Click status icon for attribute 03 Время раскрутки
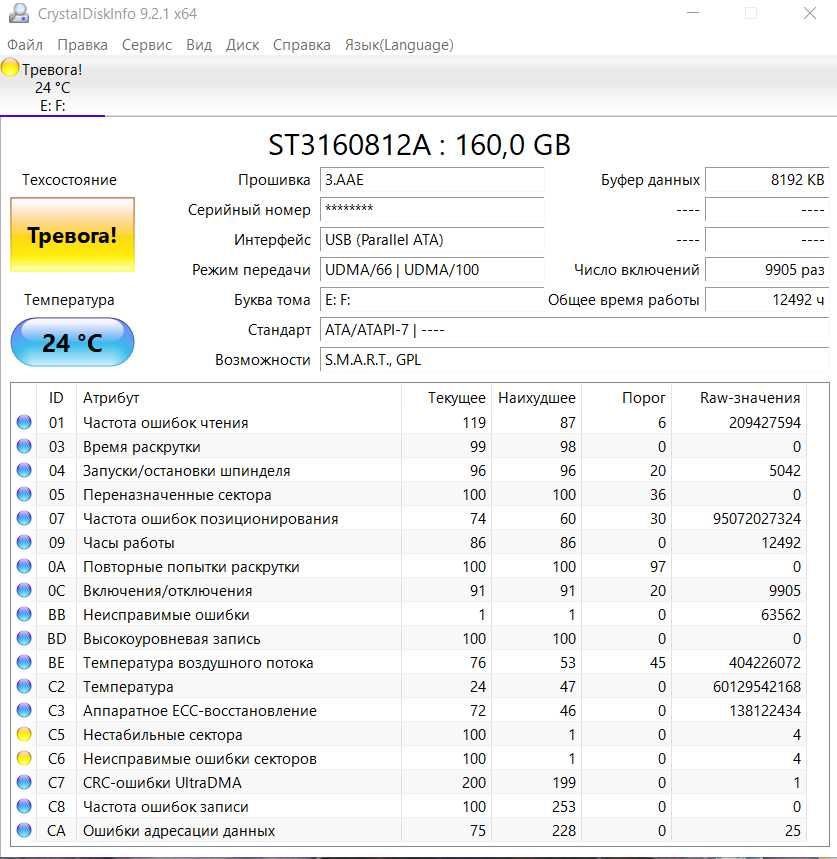This screenshot has width=837, height=859. [x=24, y=446]
